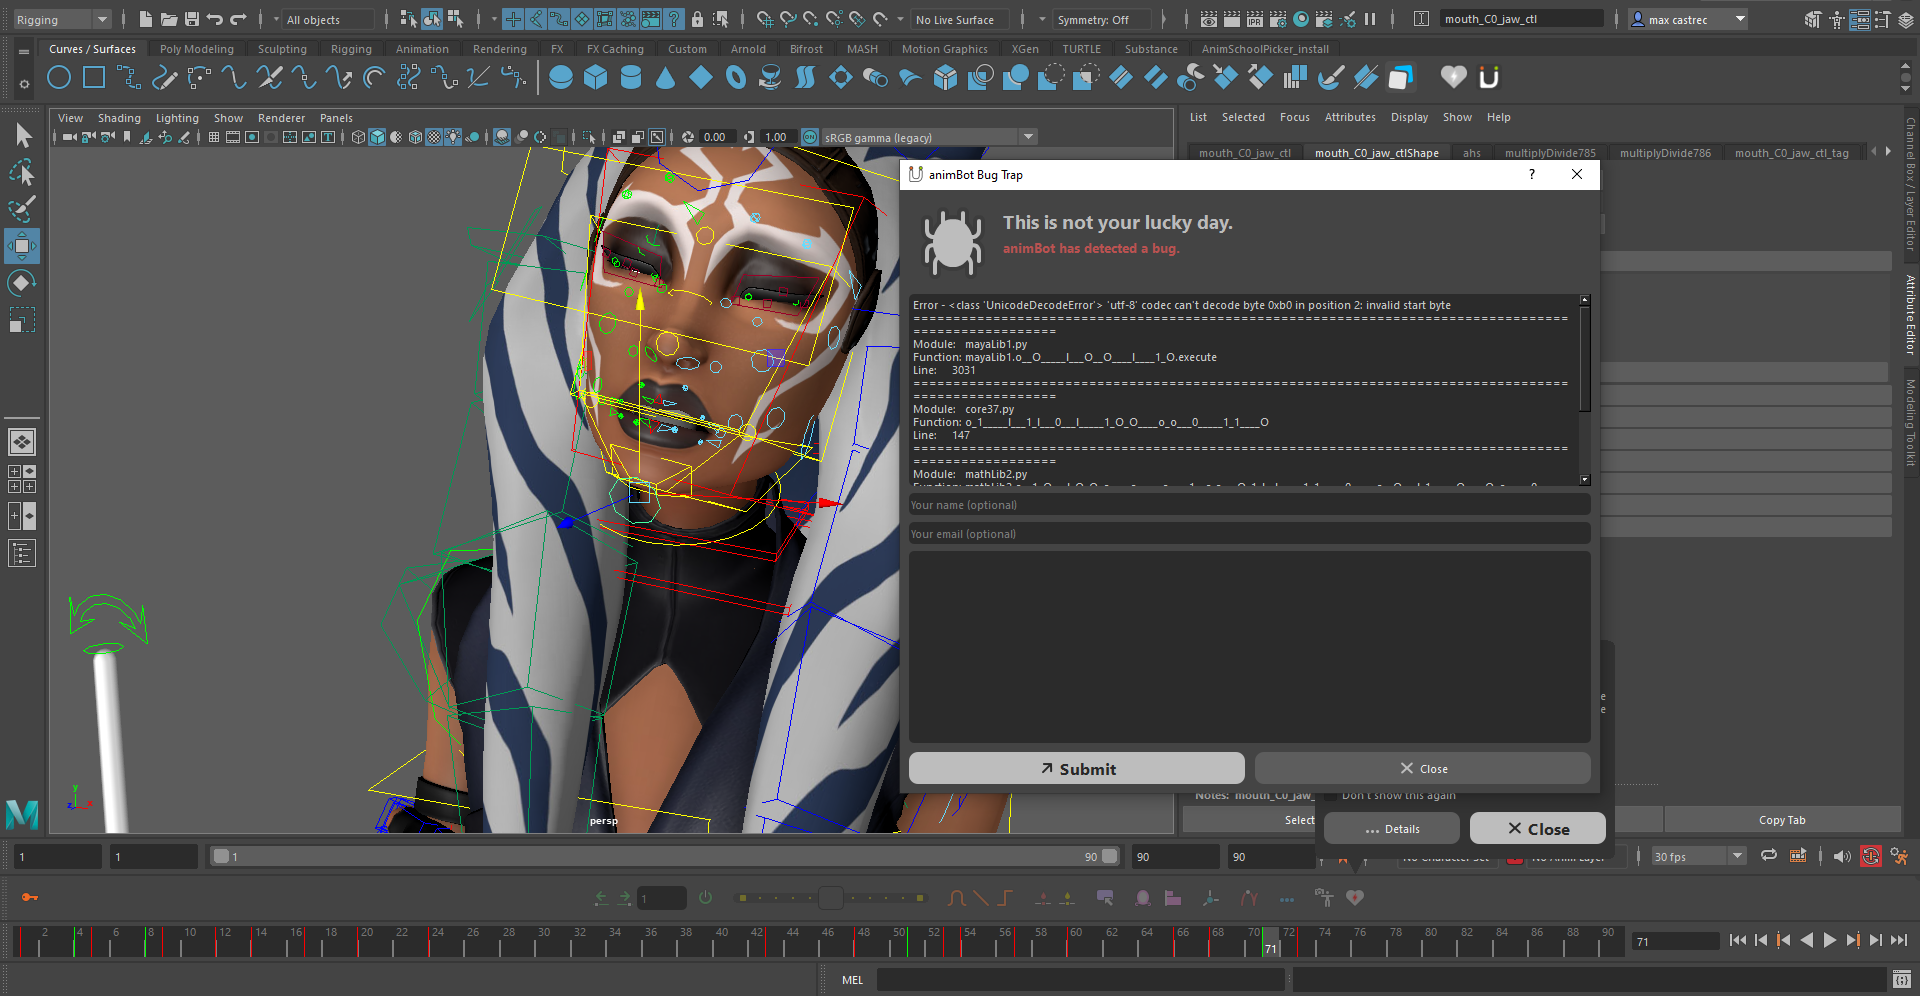Activate the Paint Selection tool

(22, 209)
